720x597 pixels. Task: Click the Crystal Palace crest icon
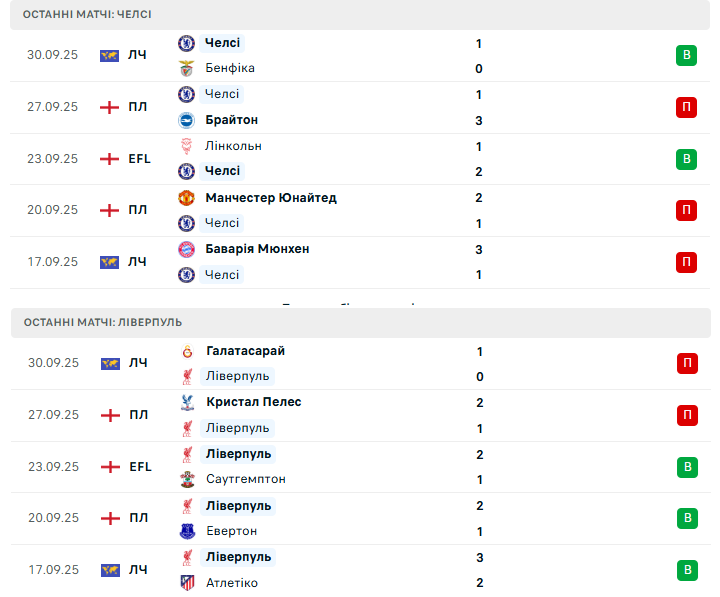(186, 402)
